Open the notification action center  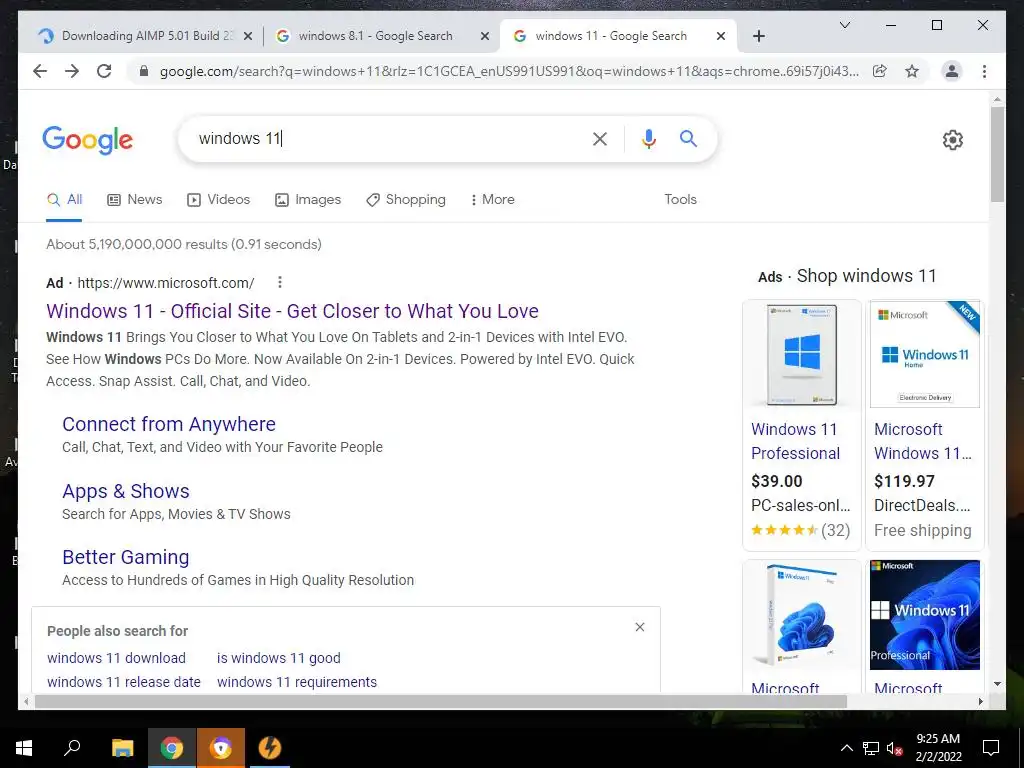pyautogui.click(x=991, y=748)
